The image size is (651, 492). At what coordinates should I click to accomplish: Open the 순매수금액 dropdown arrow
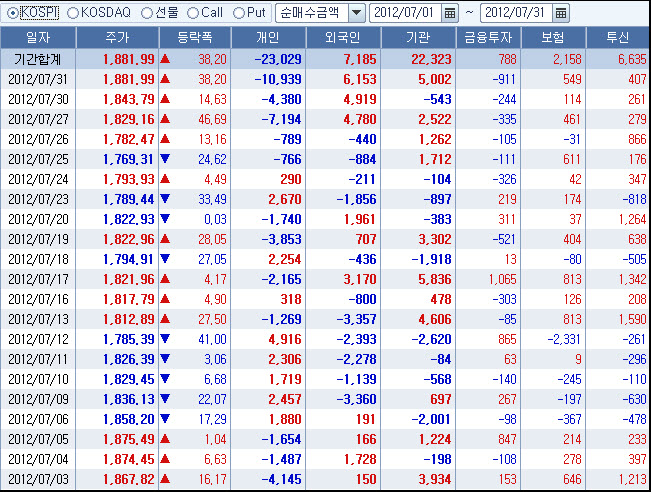pos(356,13)
